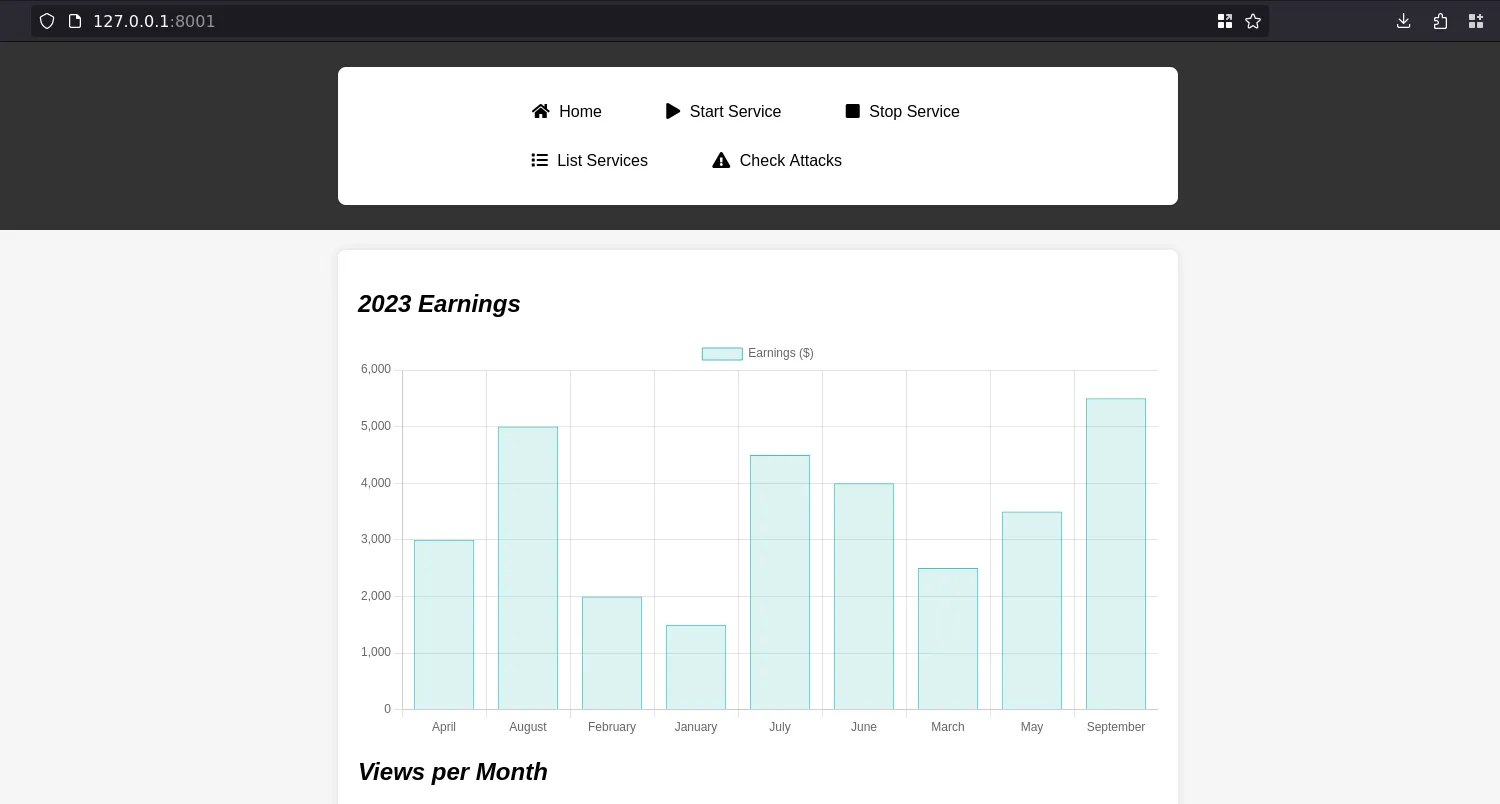Click the warning triangle icon
Image resolution: width=1500 pixels, height=804 pixels.
(x=721, y=160)
